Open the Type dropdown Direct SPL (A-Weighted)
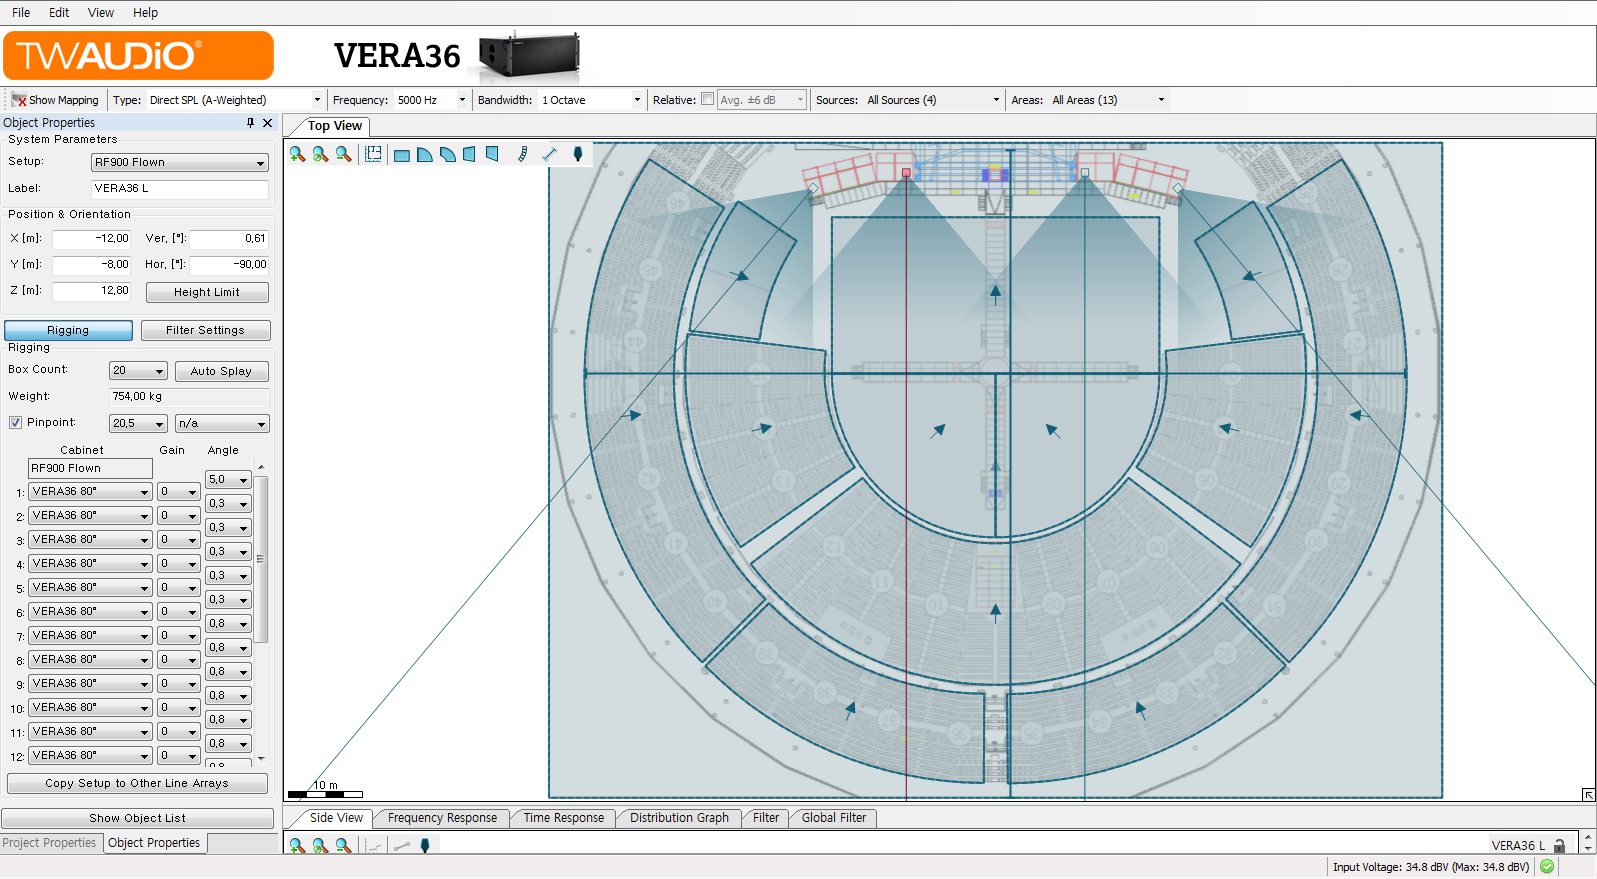 (x=235, y=100)
